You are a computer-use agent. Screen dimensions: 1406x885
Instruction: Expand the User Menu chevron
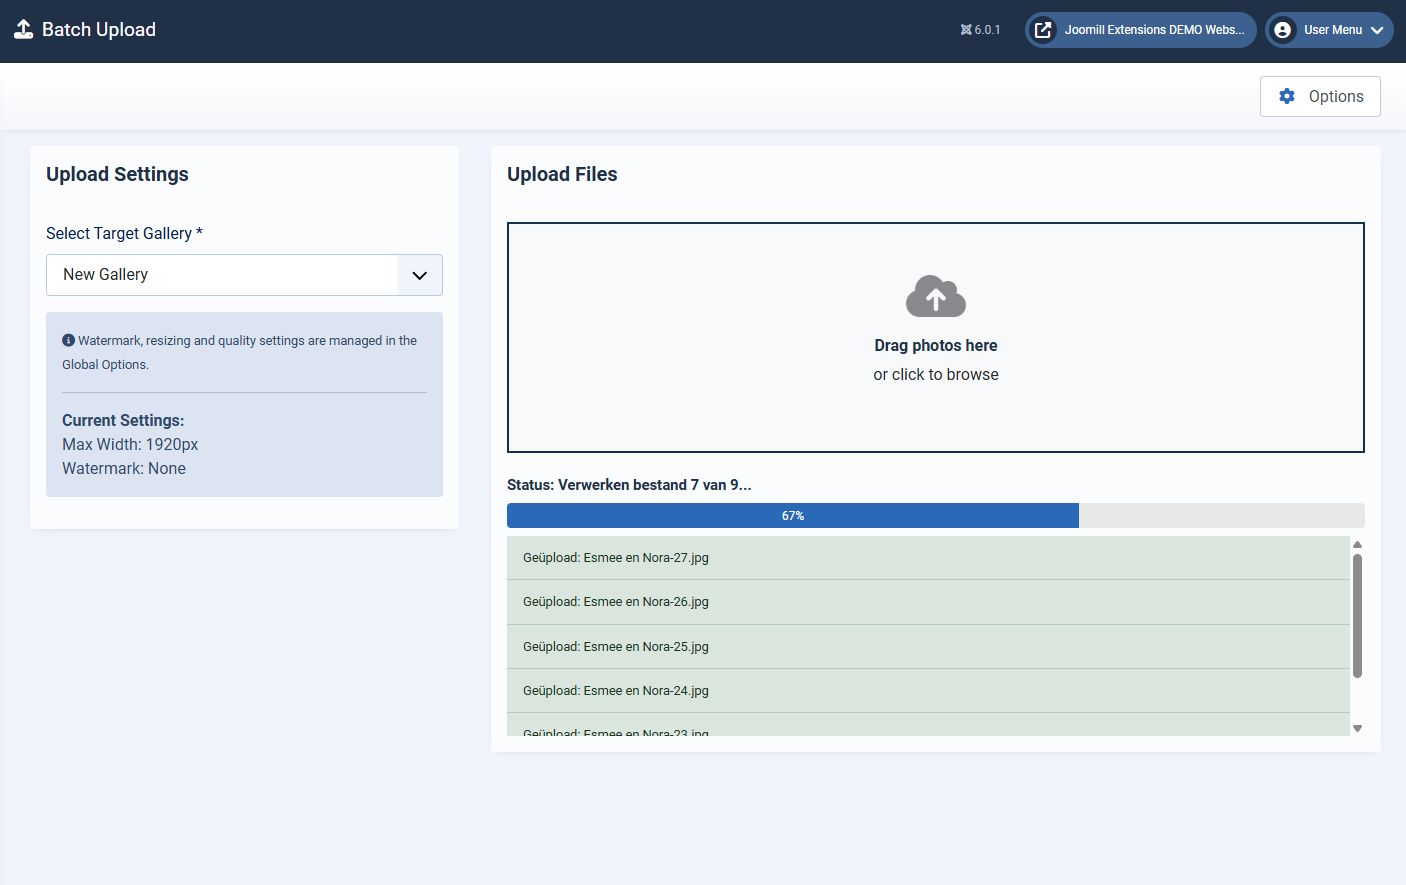pyautogui.click(x=1377, y=30)
